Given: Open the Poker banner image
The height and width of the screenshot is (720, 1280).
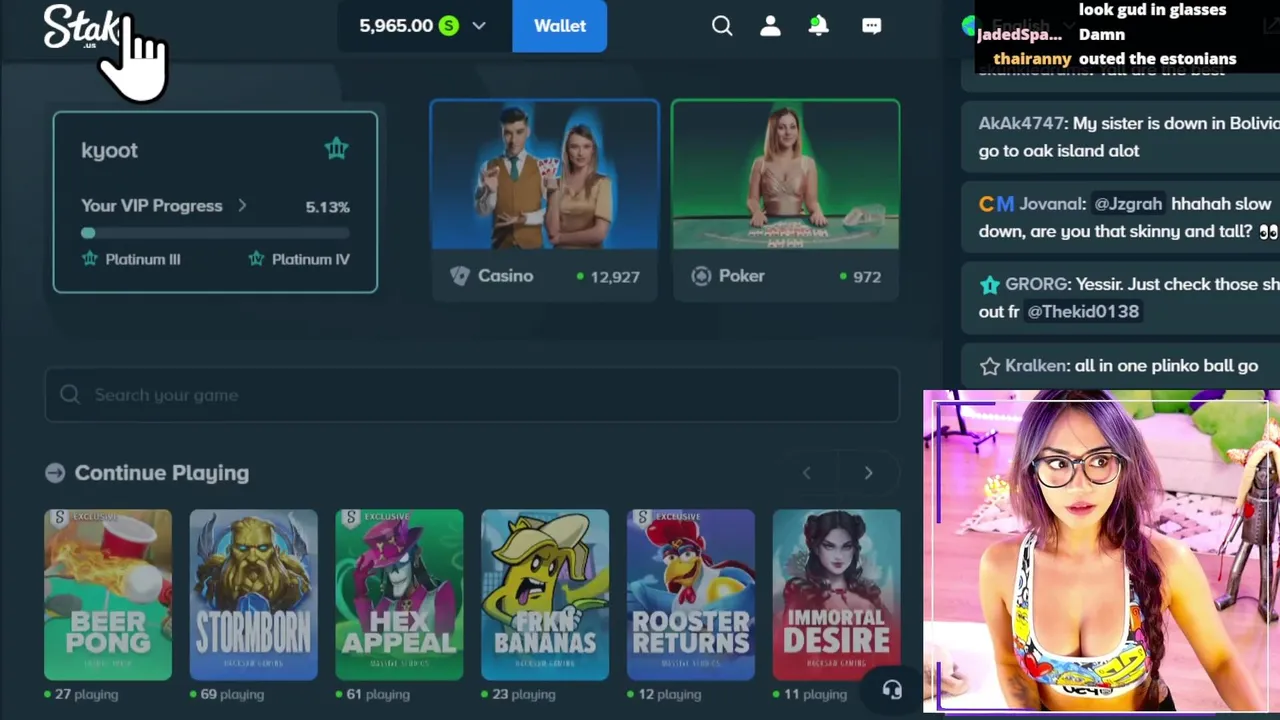Looking at the screenshot, I should tap(786, 175).
